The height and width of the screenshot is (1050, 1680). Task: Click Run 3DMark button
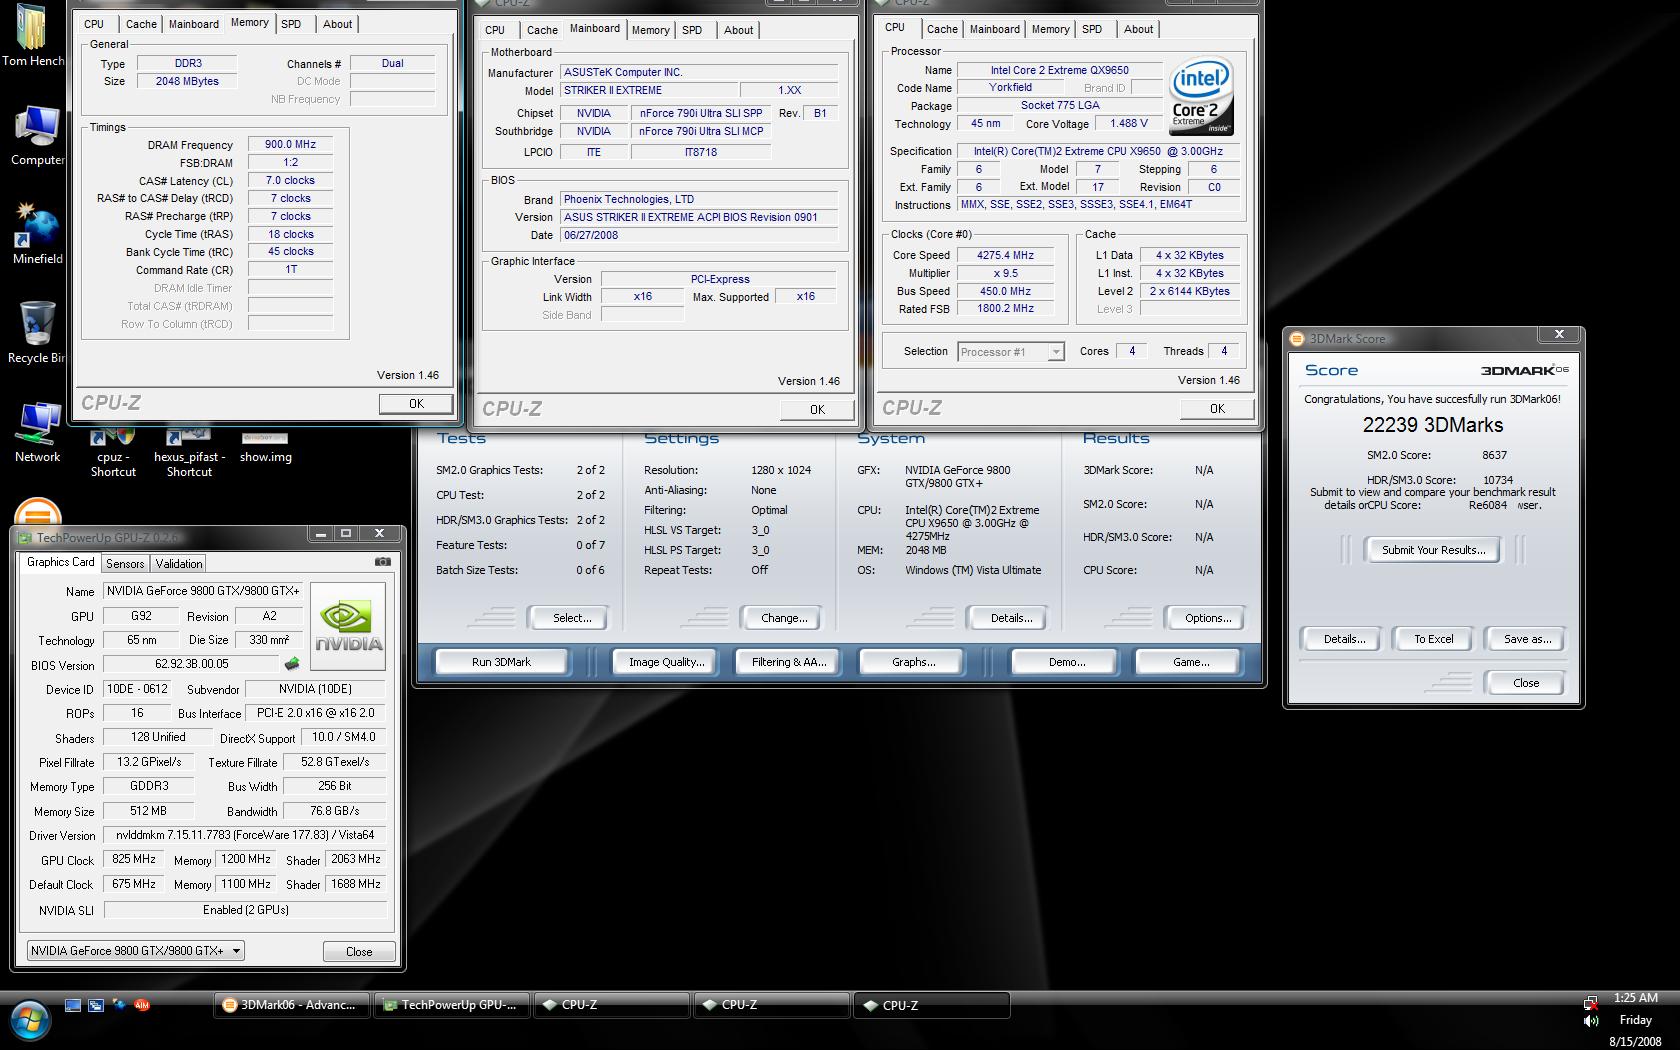pyautogui.click(x=501, y=662)
